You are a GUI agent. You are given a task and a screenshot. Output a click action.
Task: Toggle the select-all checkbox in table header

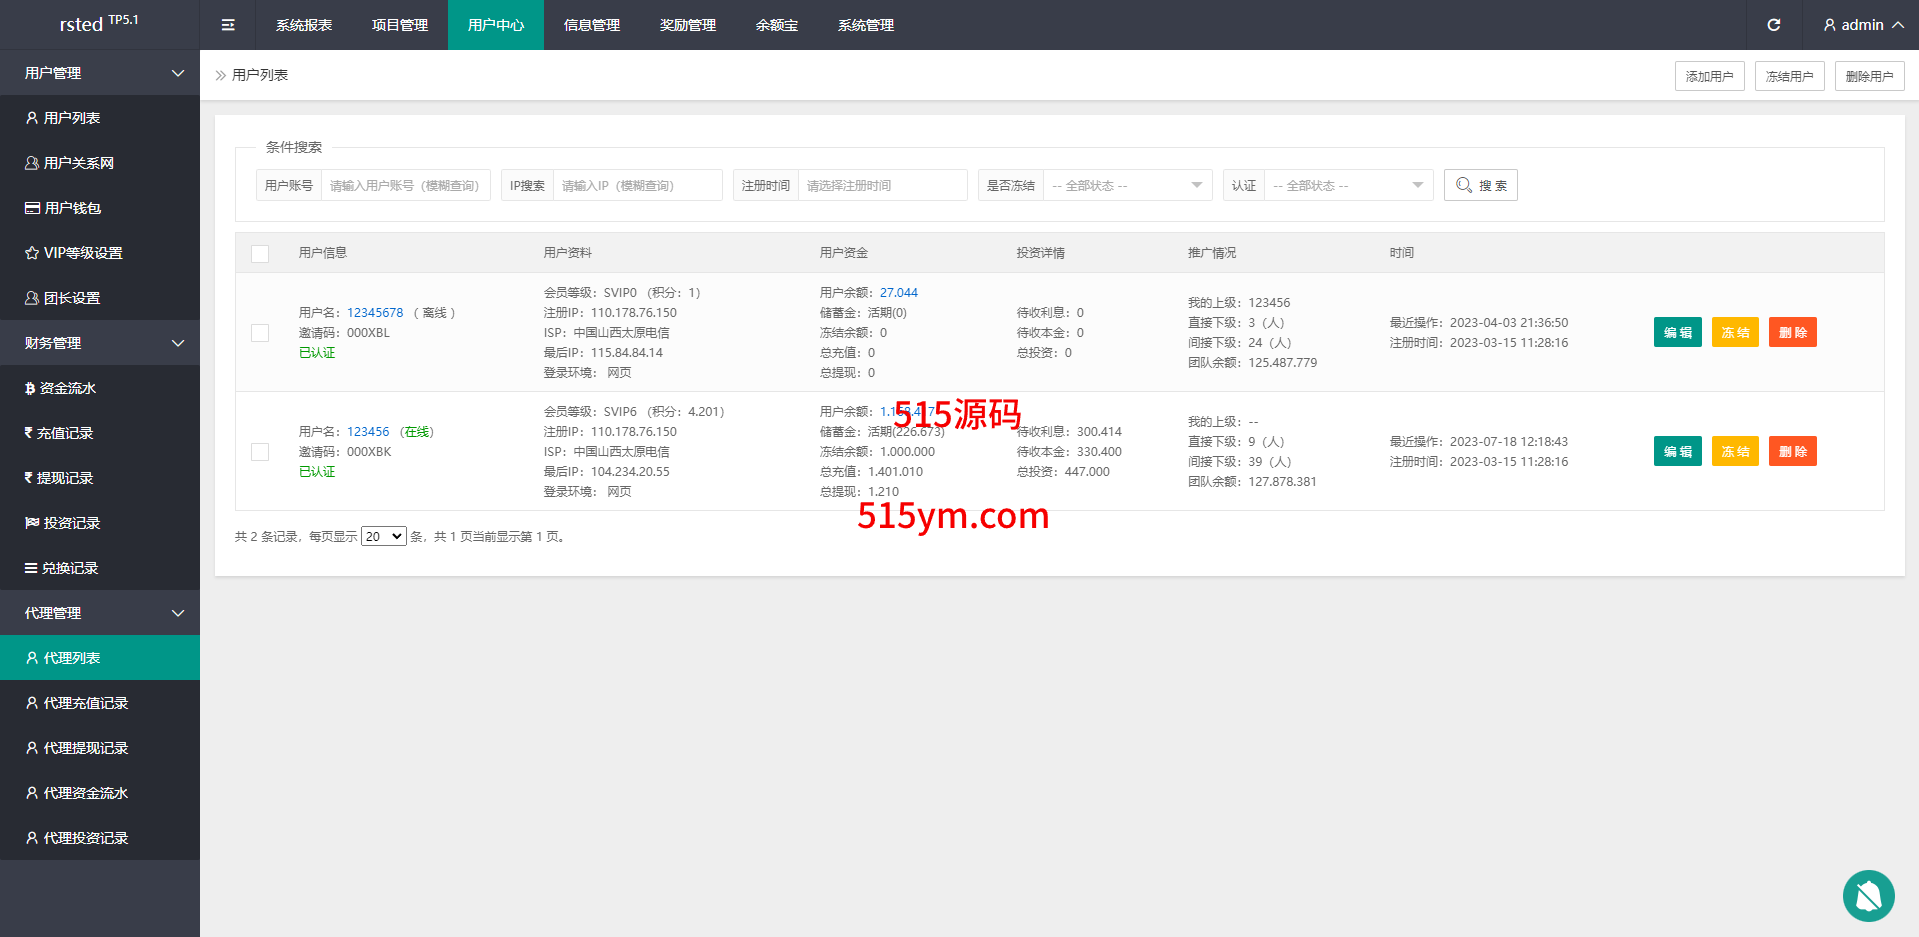click(x=260, y=253)
